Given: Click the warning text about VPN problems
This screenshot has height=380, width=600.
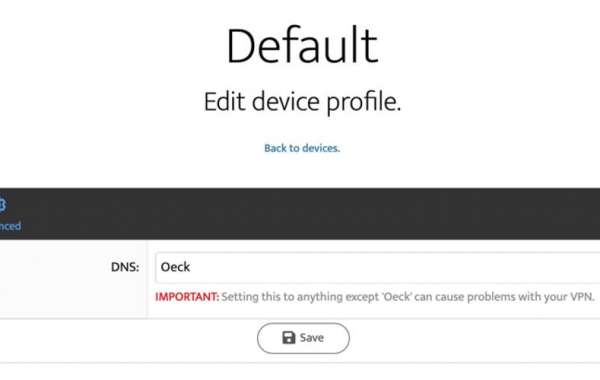Looking at the screenshot, I should [408, 297].
